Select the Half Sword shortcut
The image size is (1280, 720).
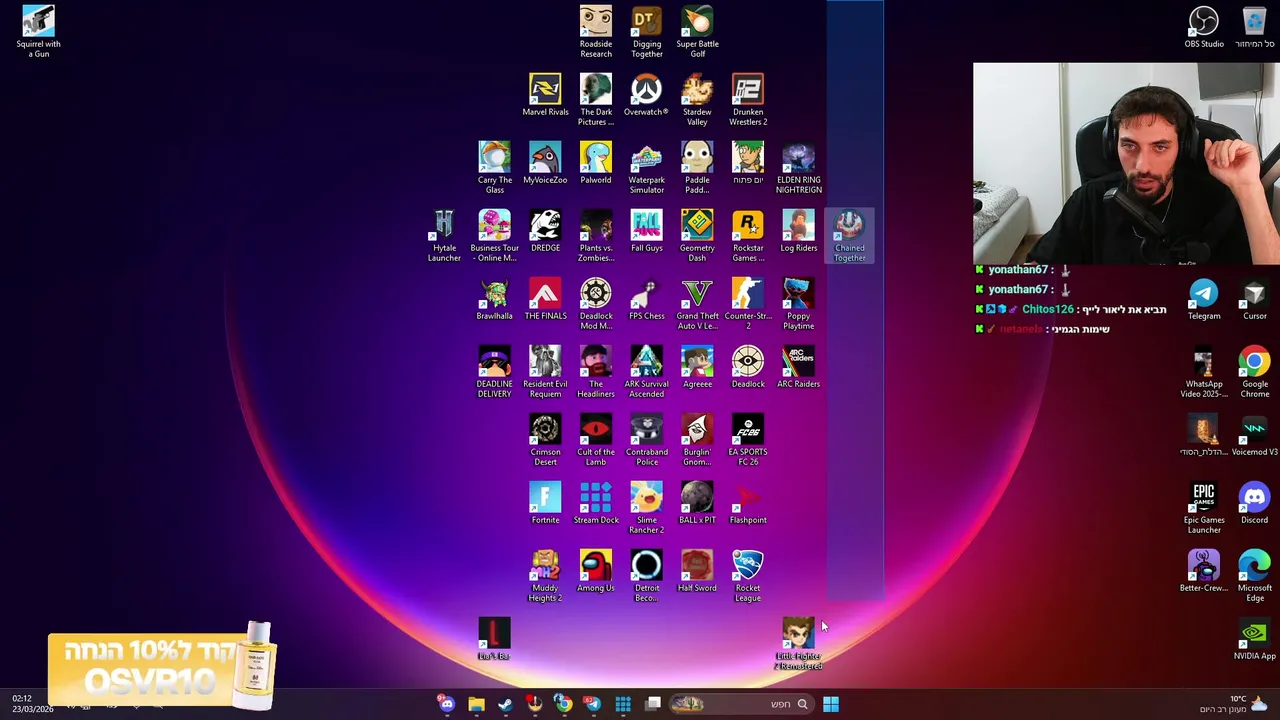click(x=697, y=571)
